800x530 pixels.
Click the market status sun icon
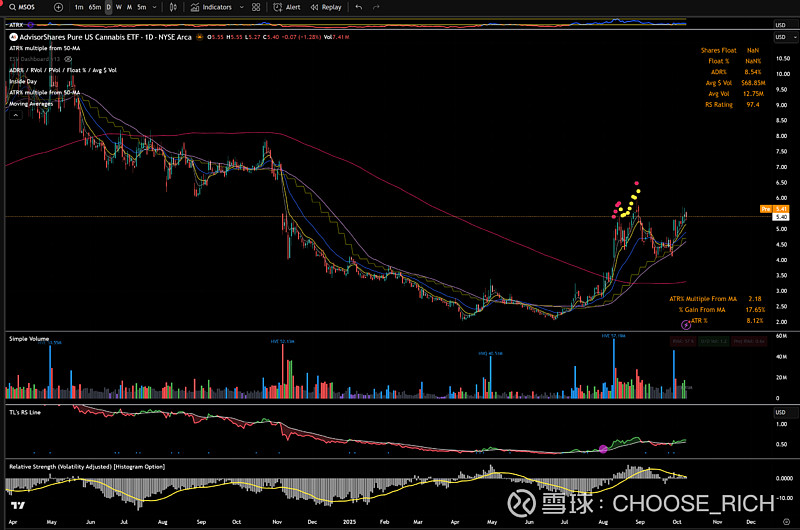pyautogui.click(x=200, y=37)
